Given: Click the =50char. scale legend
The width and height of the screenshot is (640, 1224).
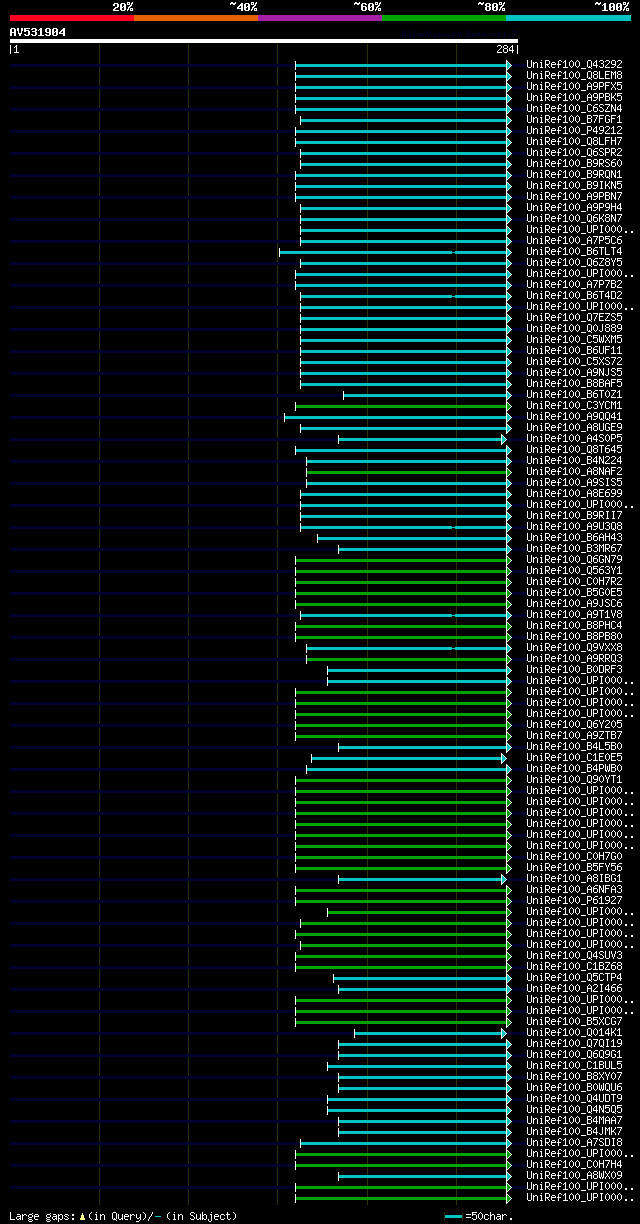Looking at the screenshot, I should (x=479, y=1216).
